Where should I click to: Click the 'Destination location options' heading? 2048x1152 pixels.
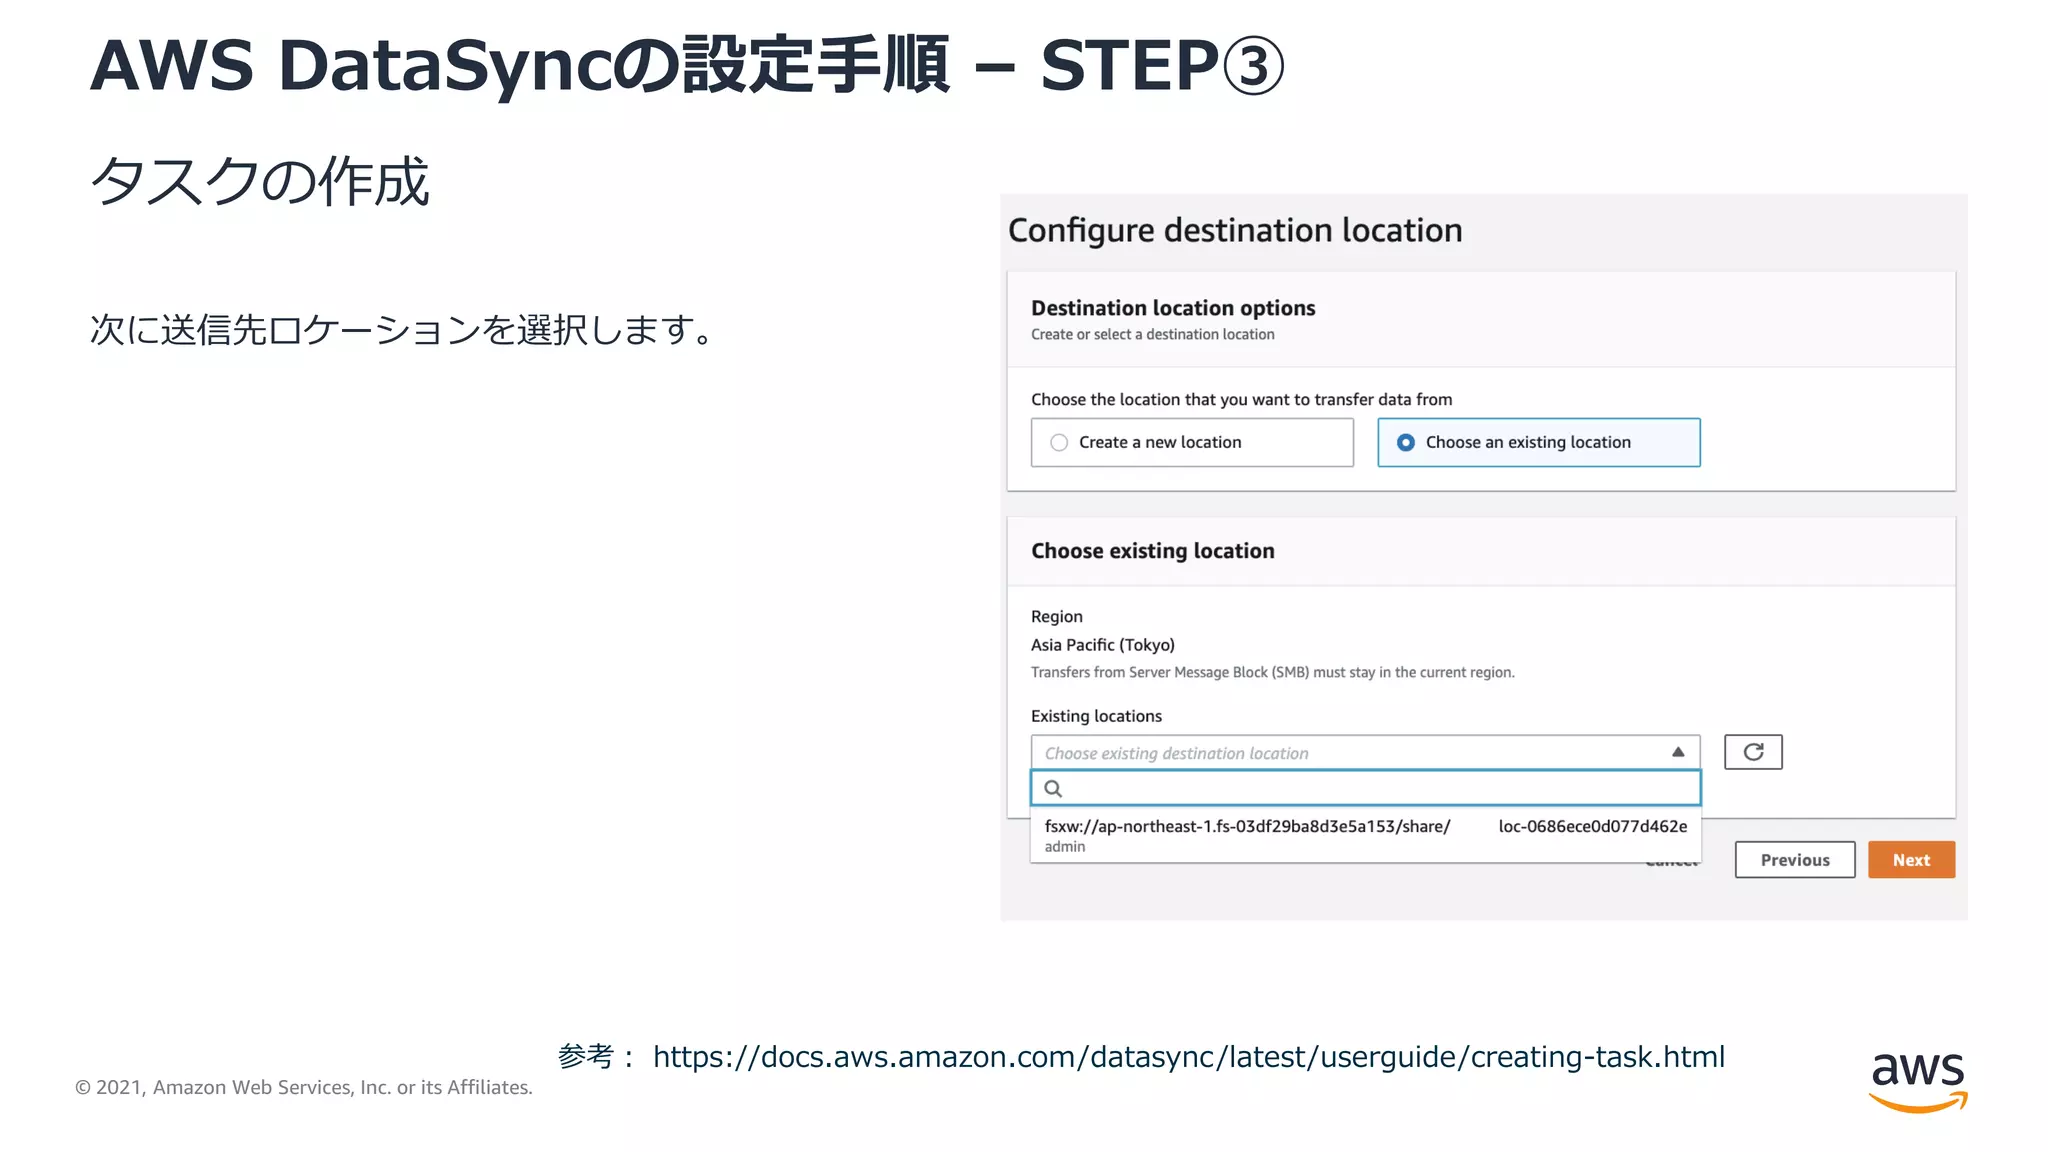click(1173, 308)
